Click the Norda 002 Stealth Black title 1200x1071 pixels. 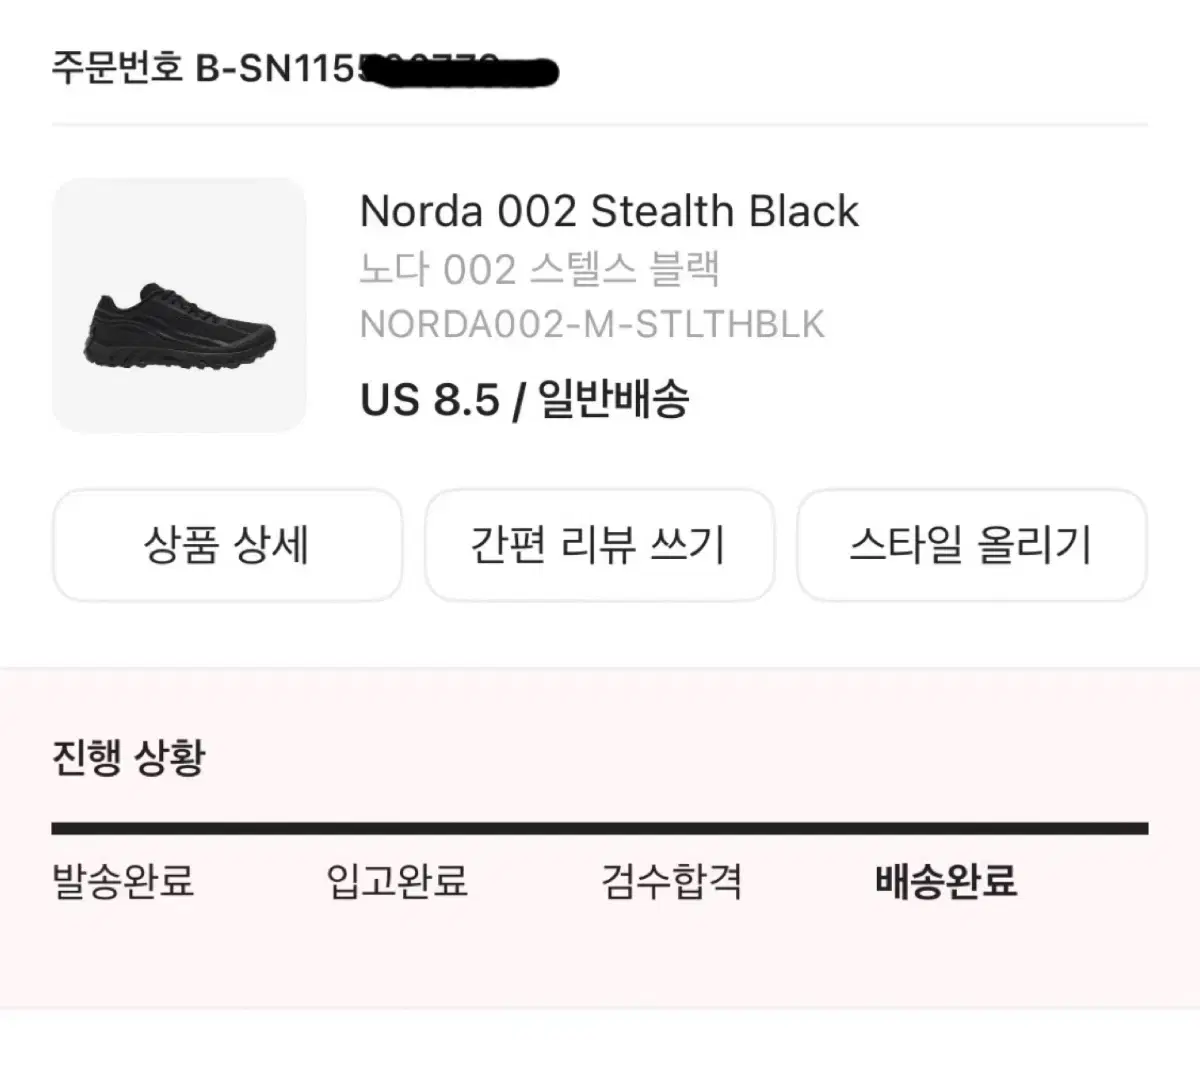click(608, 212)
